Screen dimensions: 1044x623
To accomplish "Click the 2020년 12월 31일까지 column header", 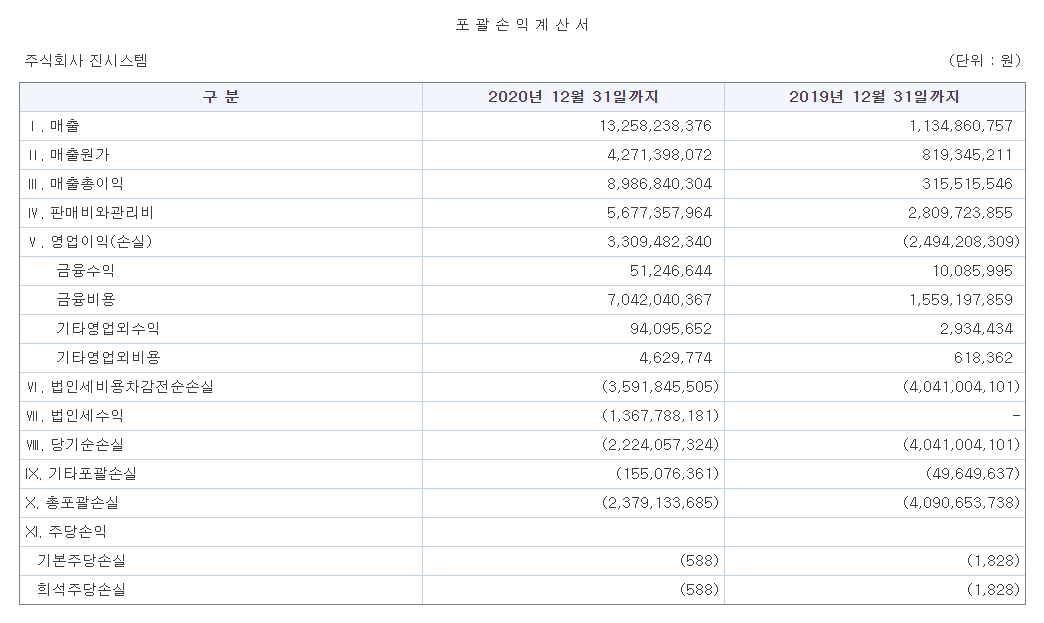I will [x=573, y=97].
